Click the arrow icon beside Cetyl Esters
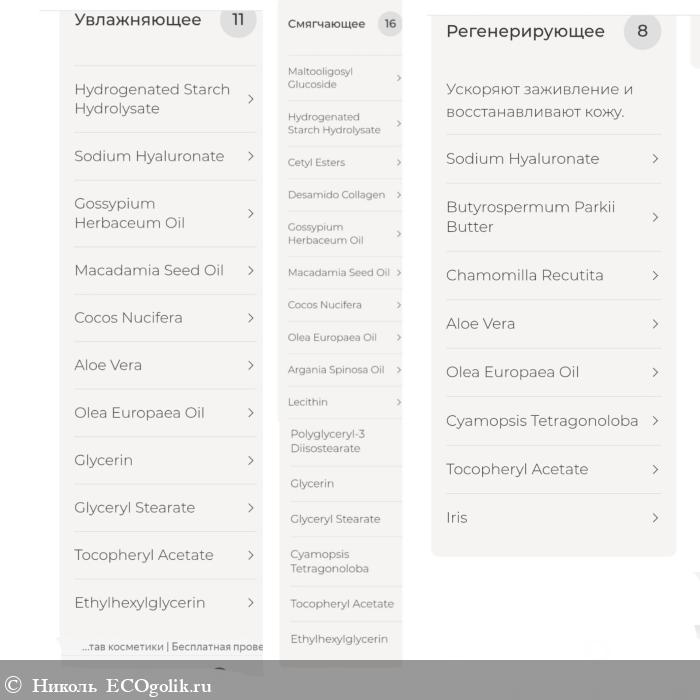700x700 pixels. click(398, 163)
